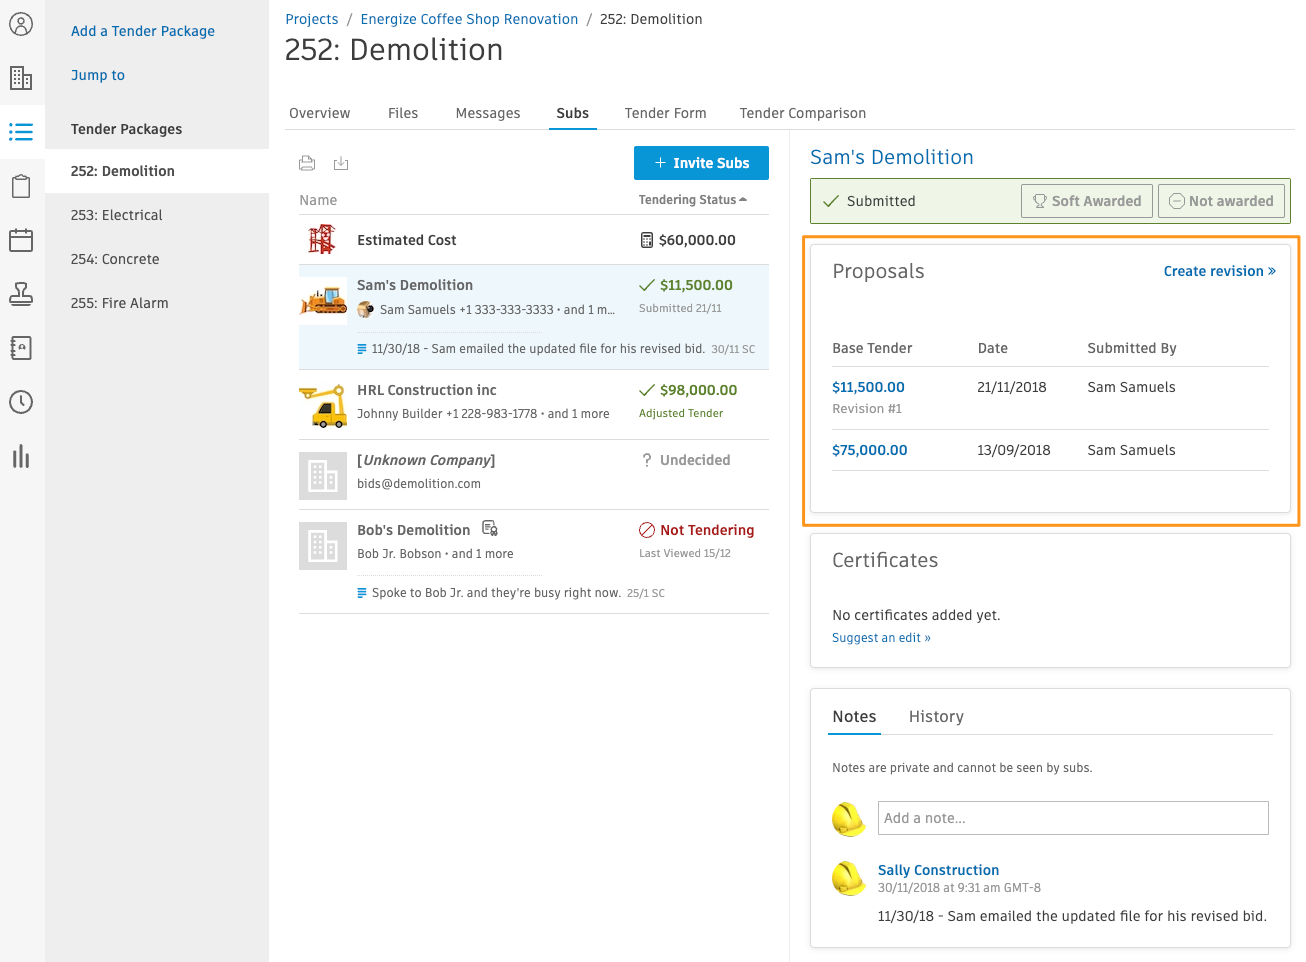
Task: Toggle the Not awarded status button
Action: pos(1221,201)
